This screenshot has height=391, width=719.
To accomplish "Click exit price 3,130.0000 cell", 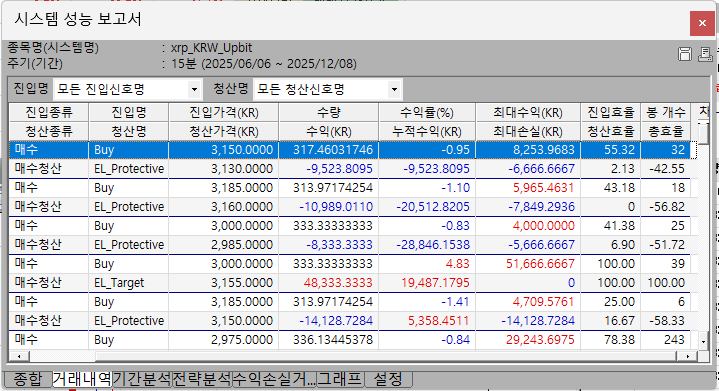I will (x=224, y=169).
